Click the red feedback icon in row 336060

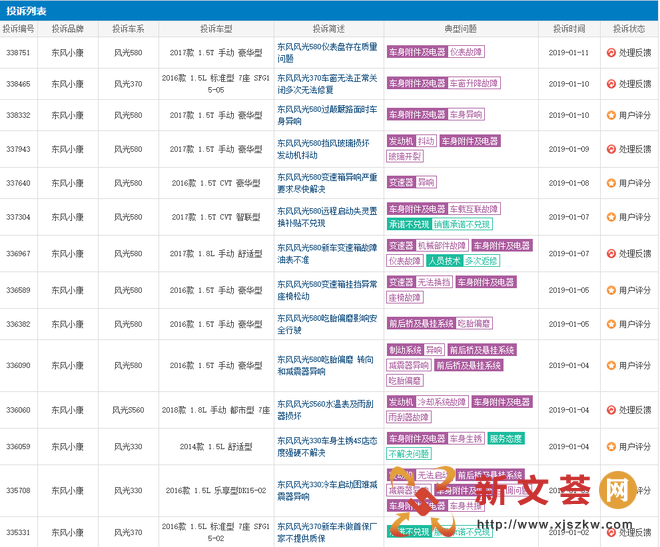[x=611, y=410]
